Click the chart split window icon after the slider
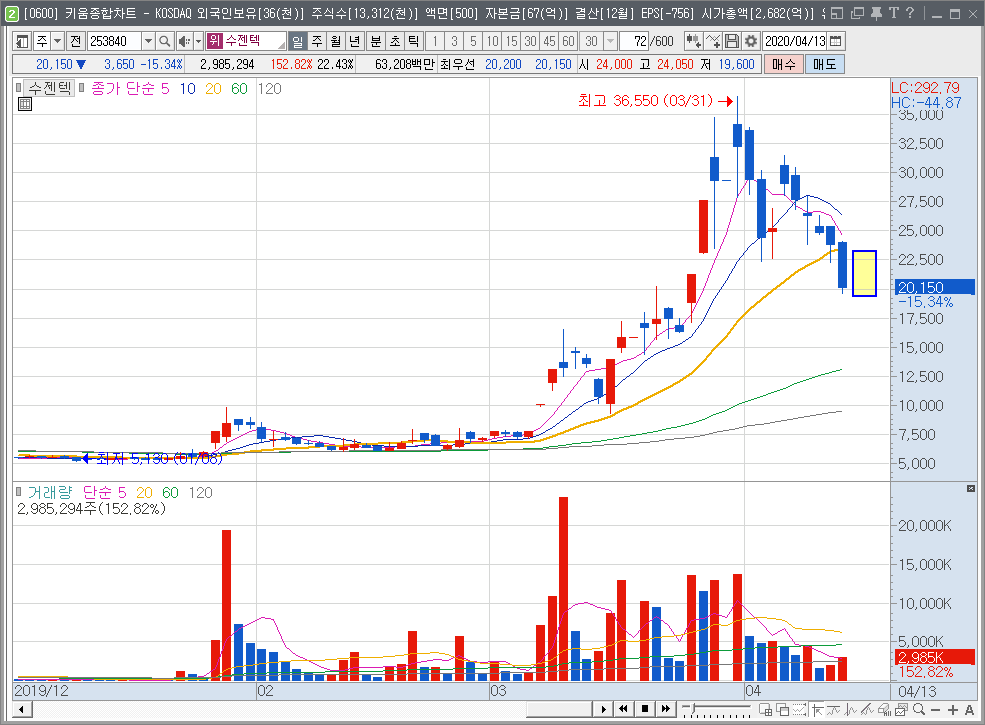 pos(765,710)
